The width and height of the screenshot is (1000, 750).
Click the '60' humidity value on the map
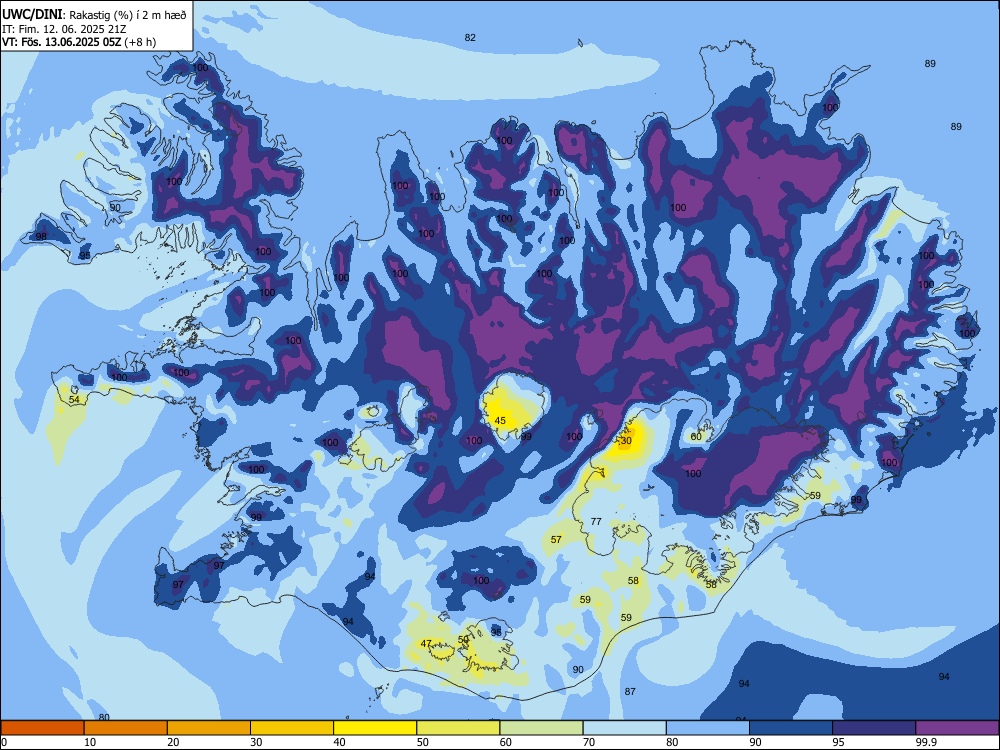696,437
